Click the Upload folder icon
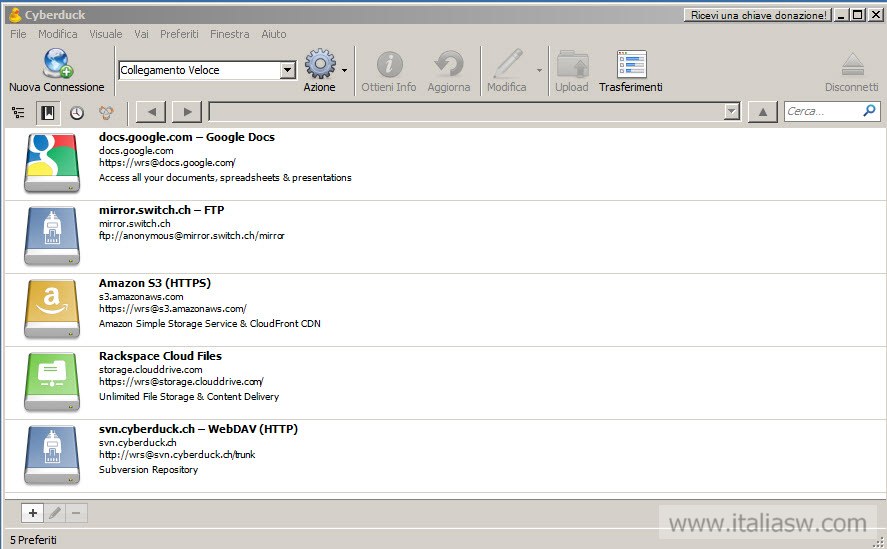This screenshot has width=887, height=549. click(x=572, y=64)
